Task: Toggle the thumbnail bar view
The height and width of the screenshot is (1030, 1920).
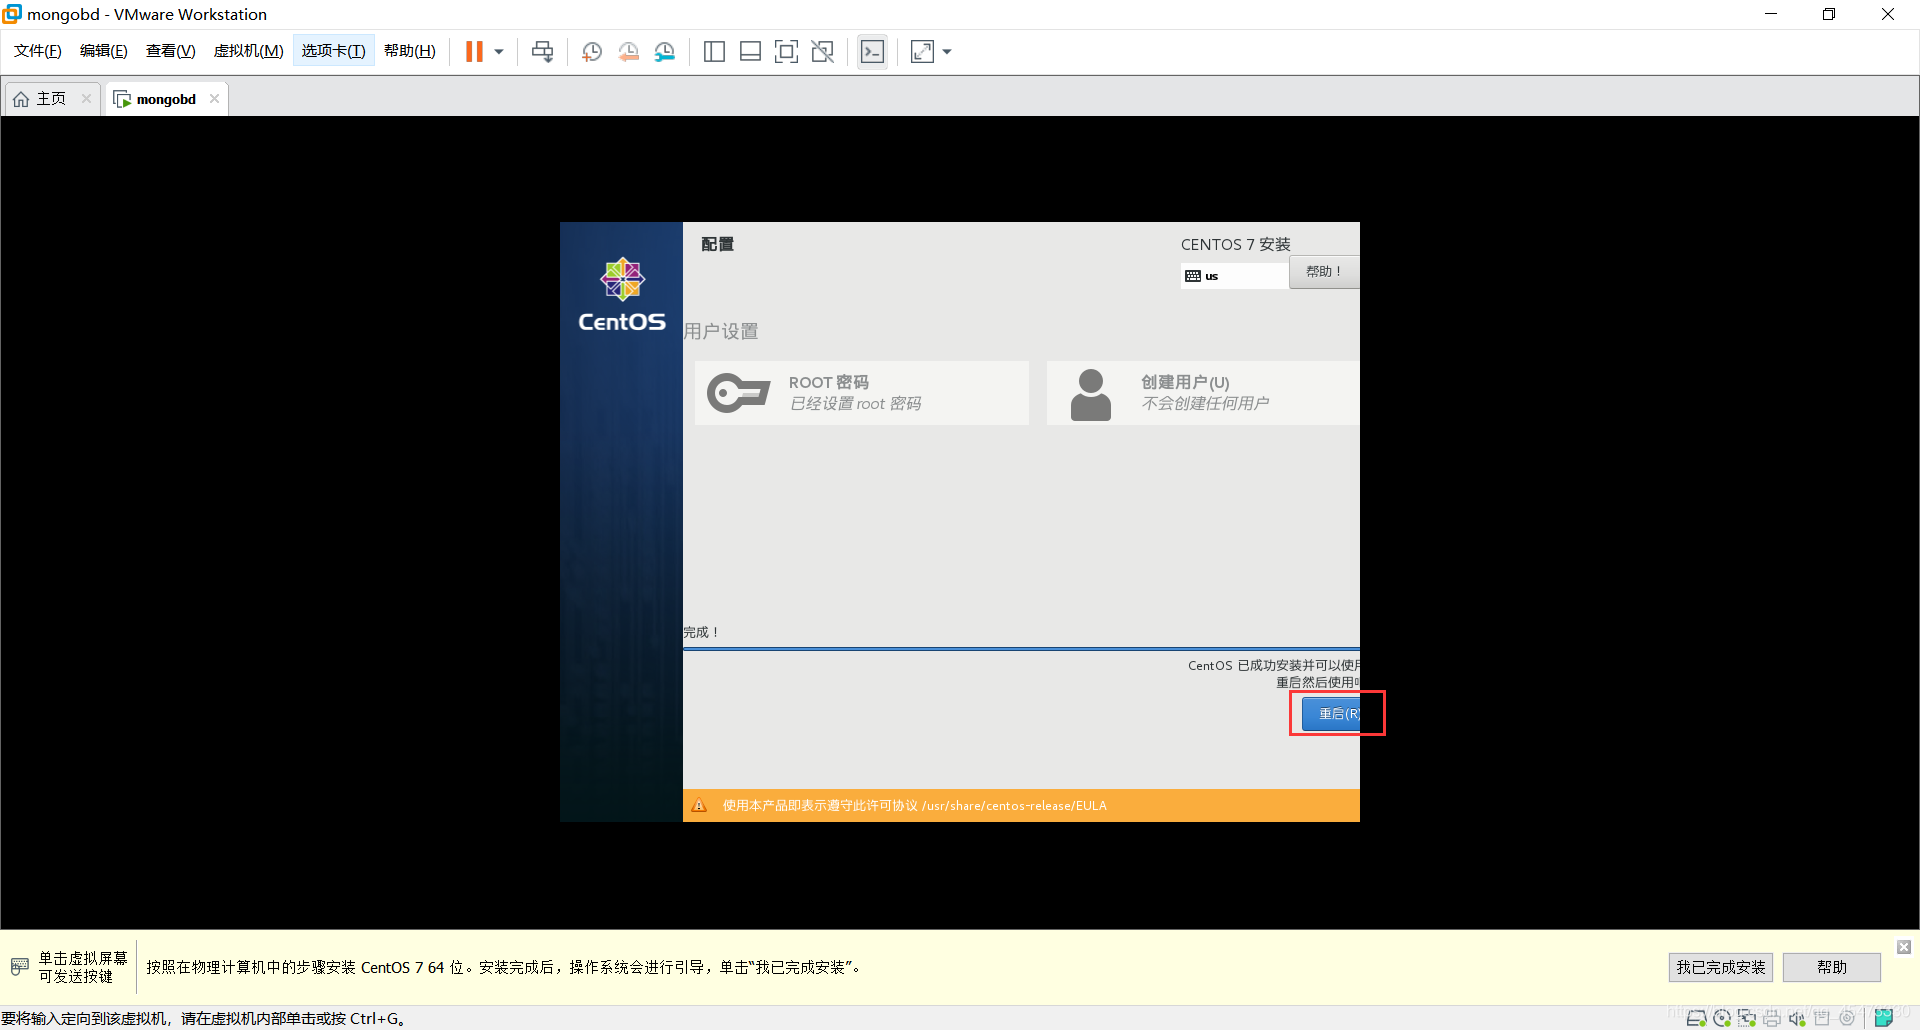Action: click(750, 52)
